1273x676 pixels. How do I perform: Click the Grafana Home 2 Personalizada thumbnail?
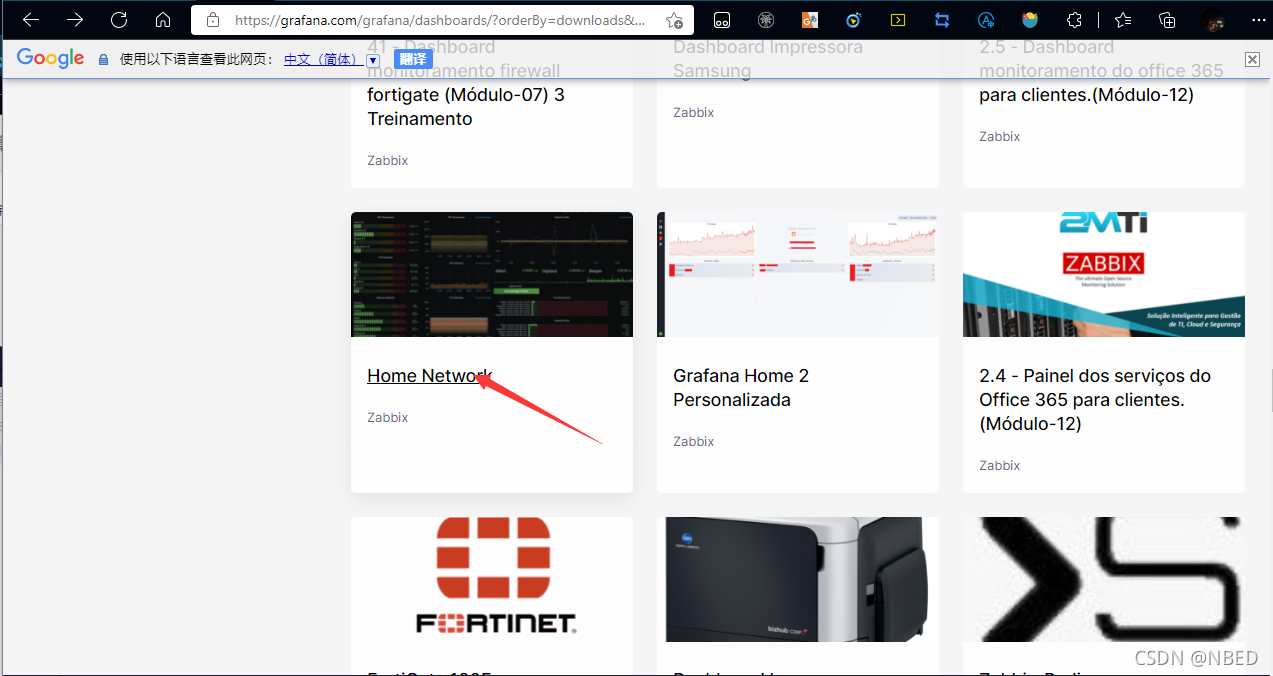pos(798,274)
